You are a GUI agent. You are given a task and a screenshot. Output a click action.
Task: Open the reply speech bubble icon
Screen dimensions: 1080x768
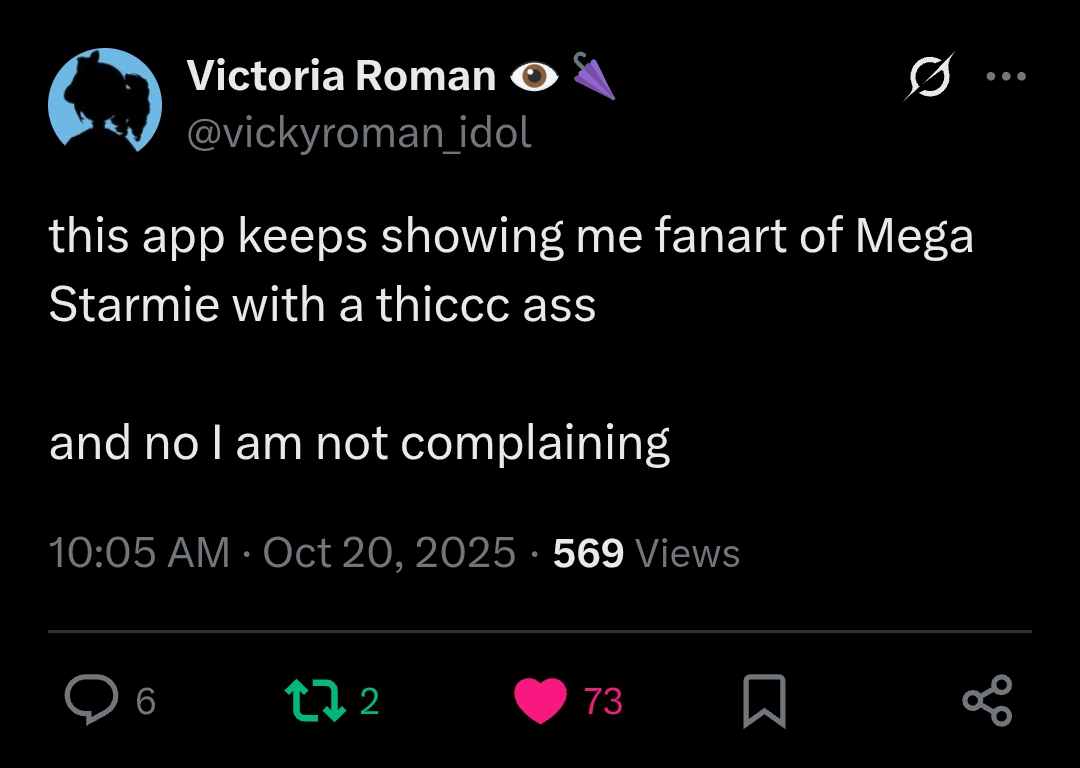(91, 699)
